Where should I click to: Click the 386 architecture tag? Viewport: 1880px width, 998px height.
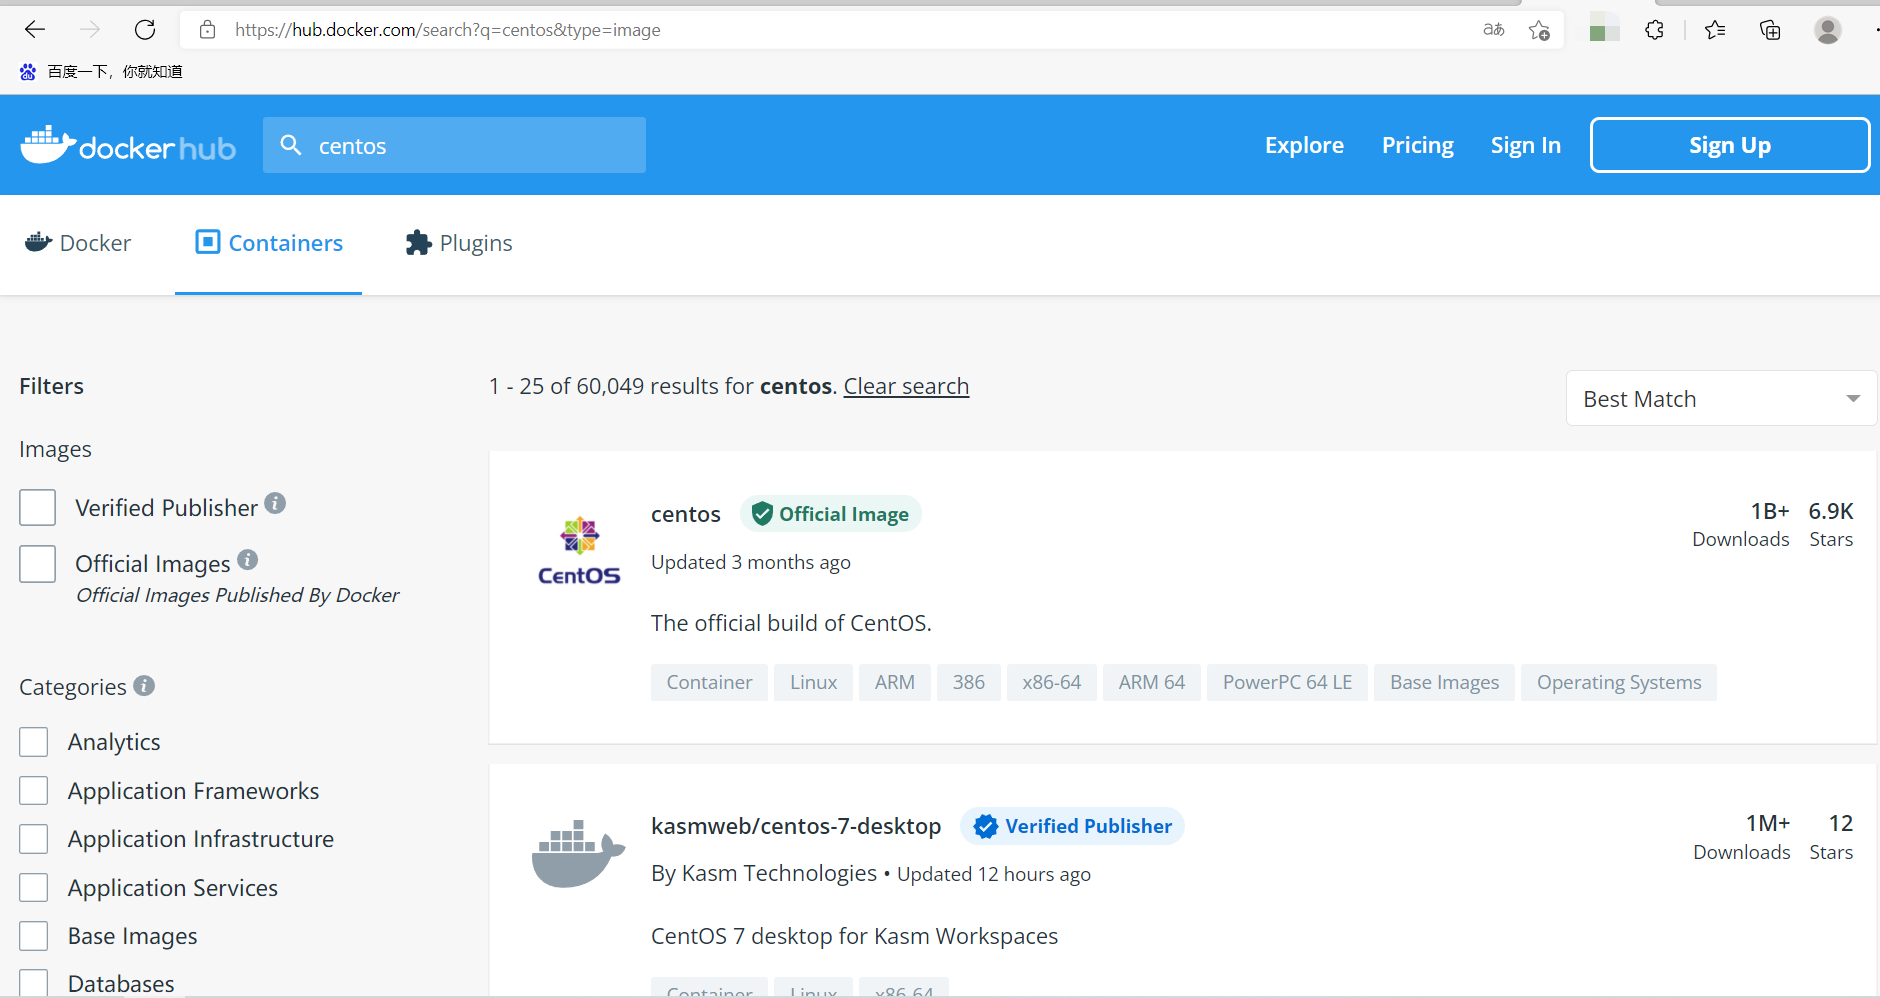(969, 682)
